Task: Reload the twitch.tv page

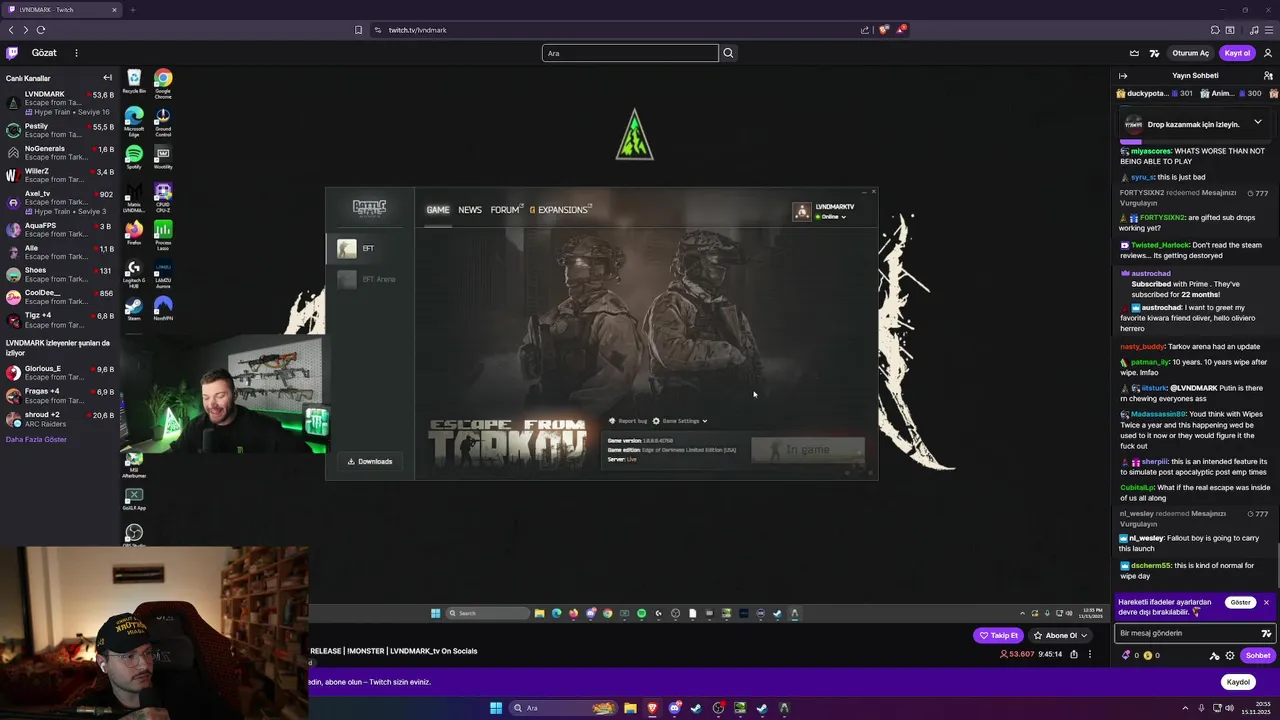Action: coord(41,30)
